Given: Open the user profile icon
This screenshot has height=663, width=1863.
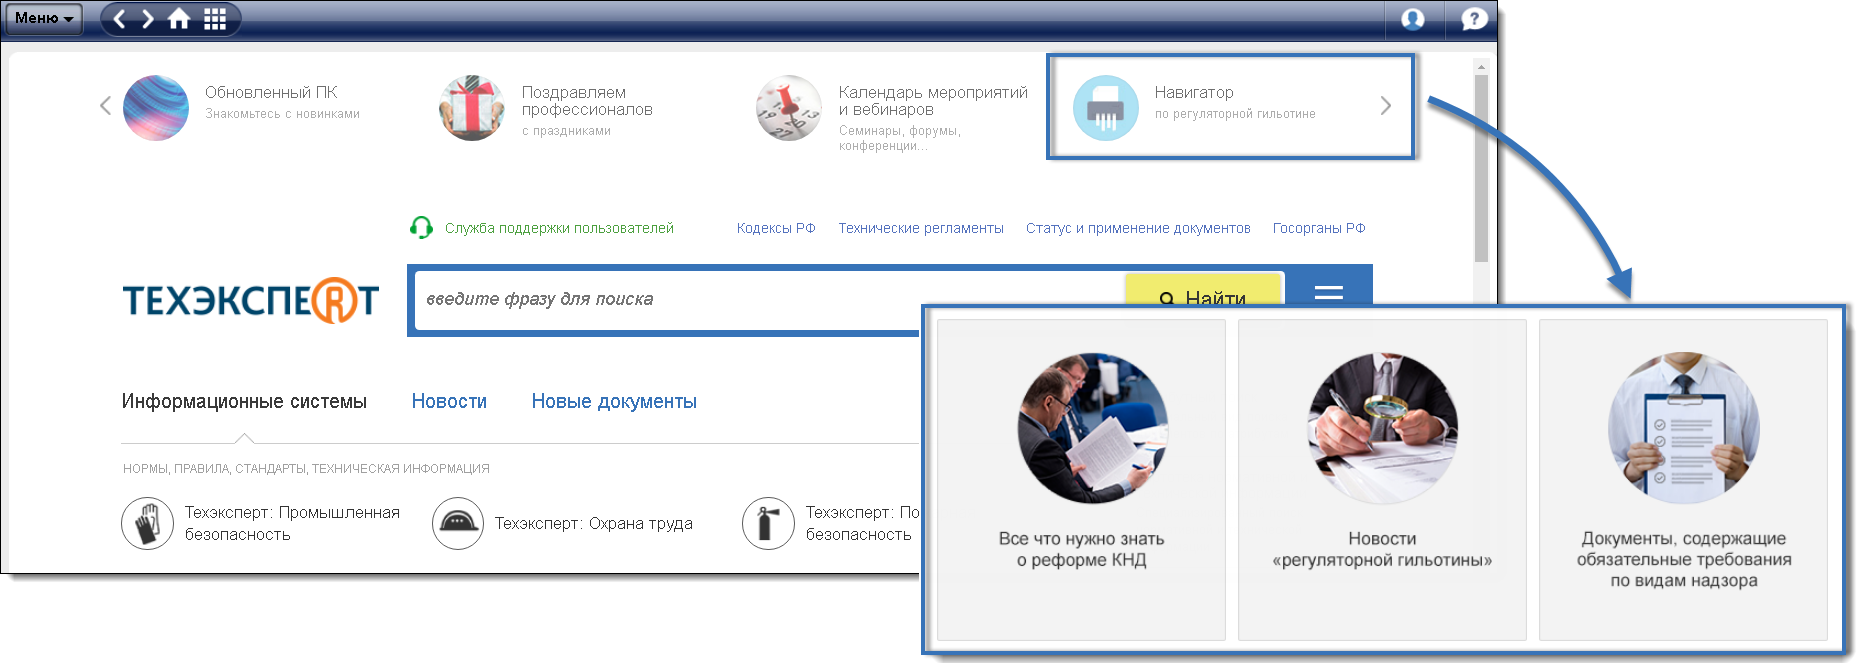Looking at the screenshot, I should click(x=1413, y=19).
